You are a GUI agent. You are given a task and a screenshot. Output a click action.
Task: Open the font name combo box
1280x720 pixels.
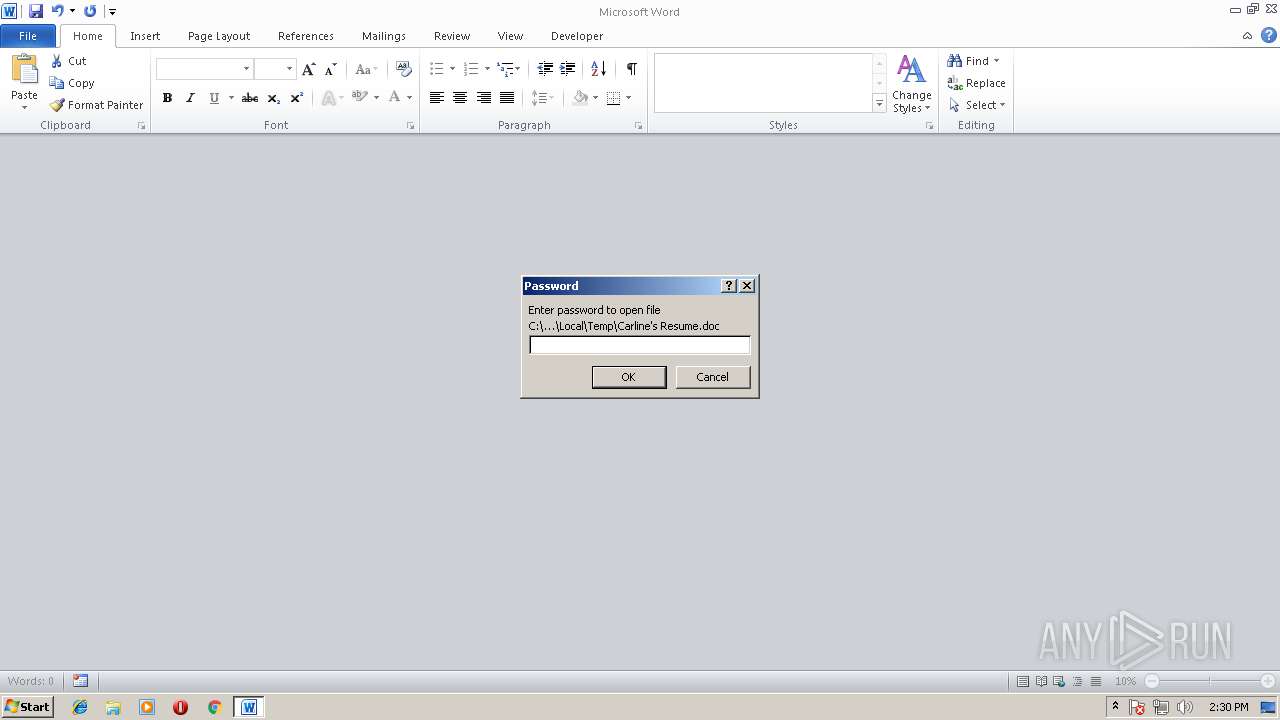[246, 69]
